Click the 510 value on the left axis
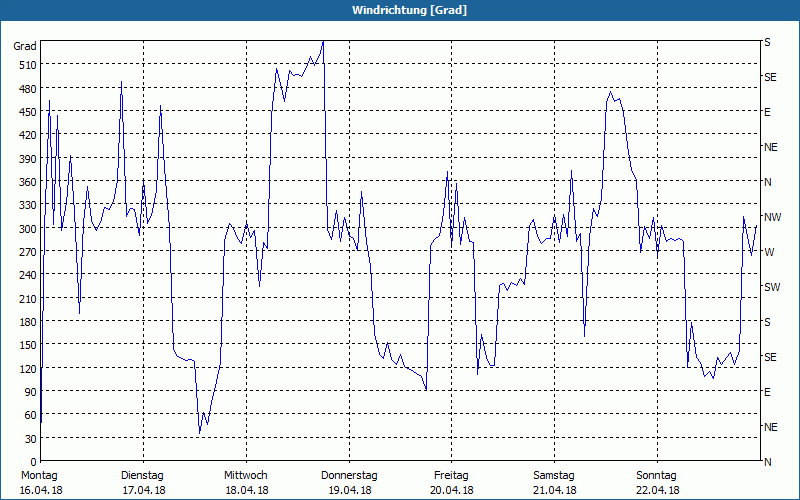This screenshot has width=800, height=500. click(28, 65)
